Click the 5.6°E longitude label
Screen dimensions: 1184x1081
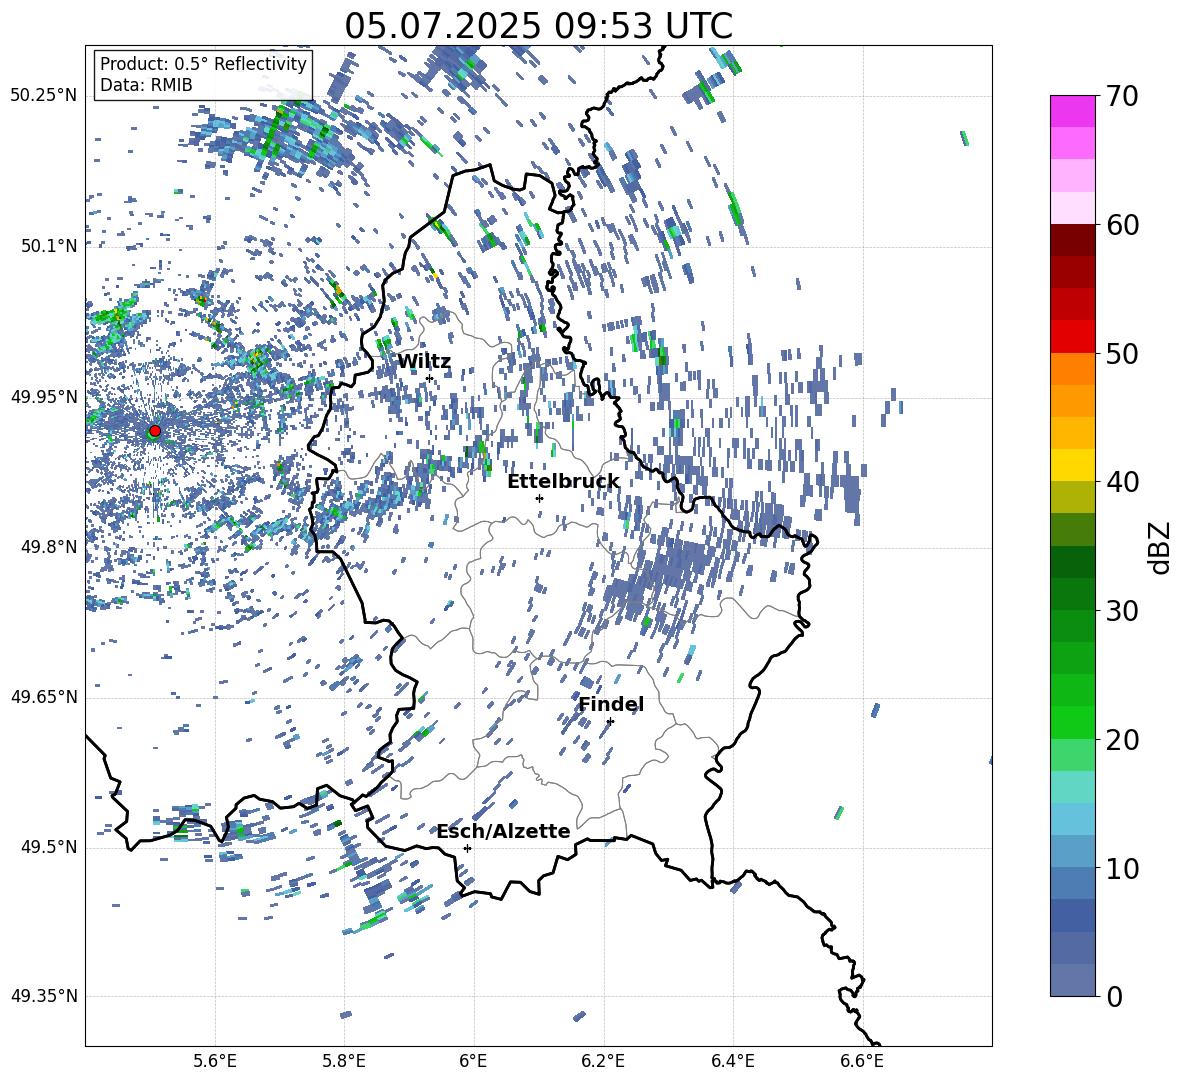coord(215,1061)
